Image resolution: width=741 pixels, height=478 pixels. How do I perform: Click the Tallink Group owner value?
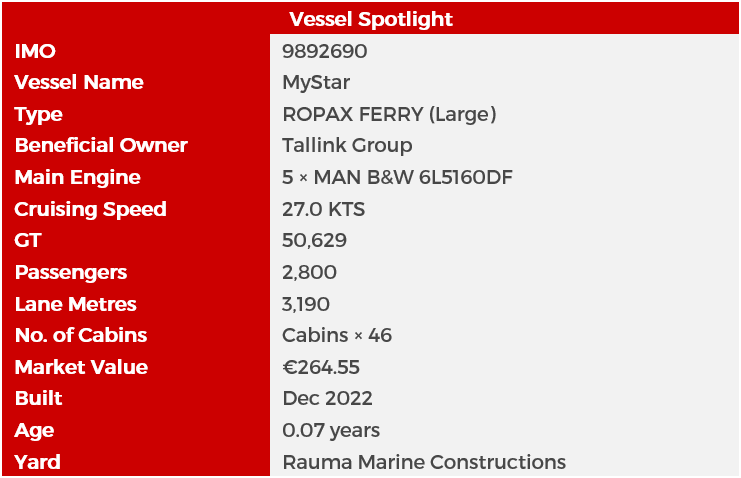click(347, 145)
